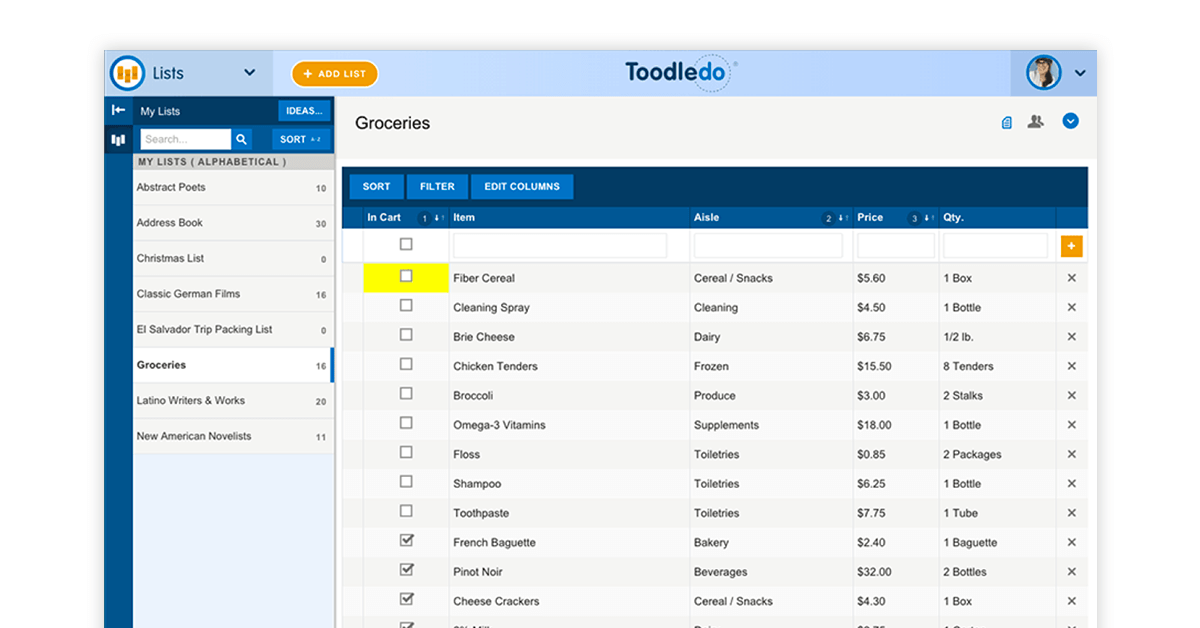Click the new row Price input field

click(x=896, y=246)
